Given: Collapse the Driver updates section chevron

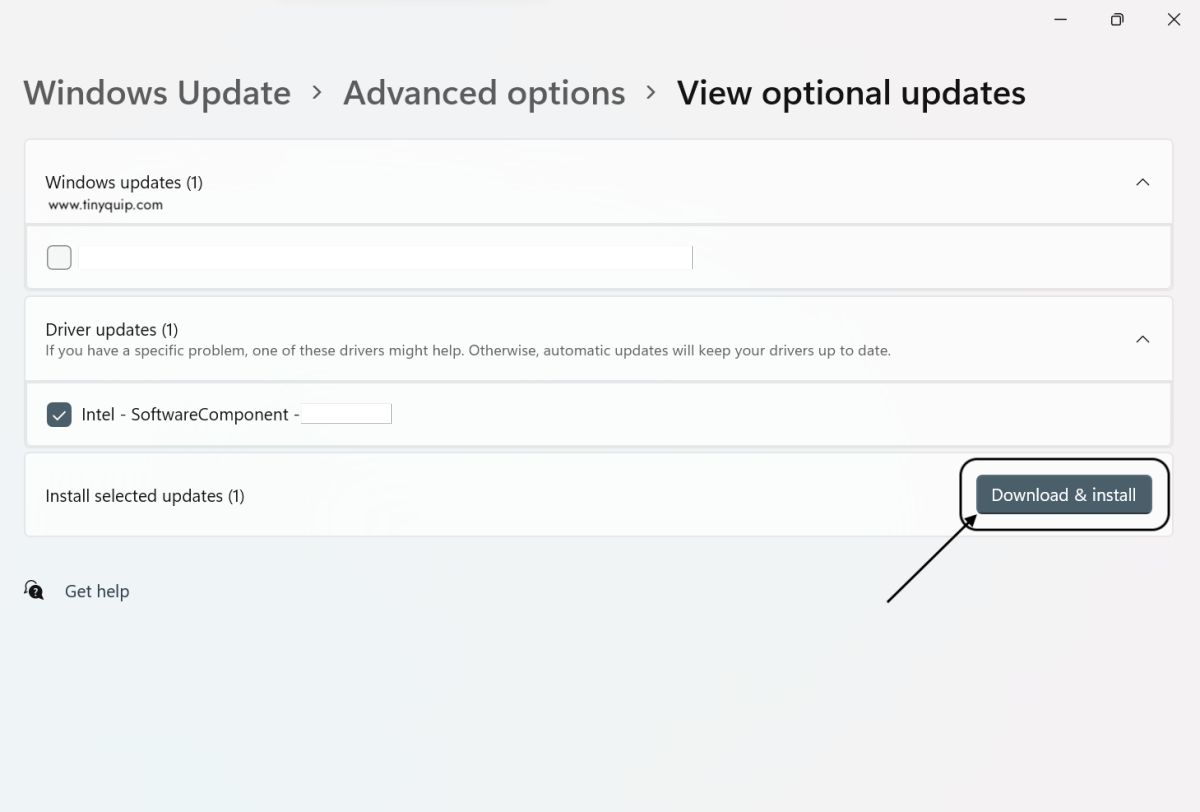Looking at the screenshot, I should 1143,339.
